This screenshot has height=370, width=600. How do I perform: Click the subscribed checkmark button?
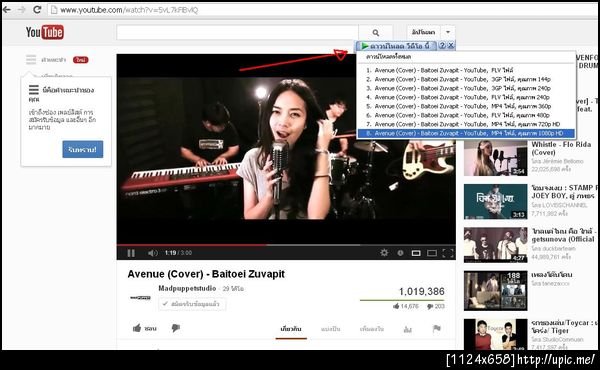click(x=192, y=304)
